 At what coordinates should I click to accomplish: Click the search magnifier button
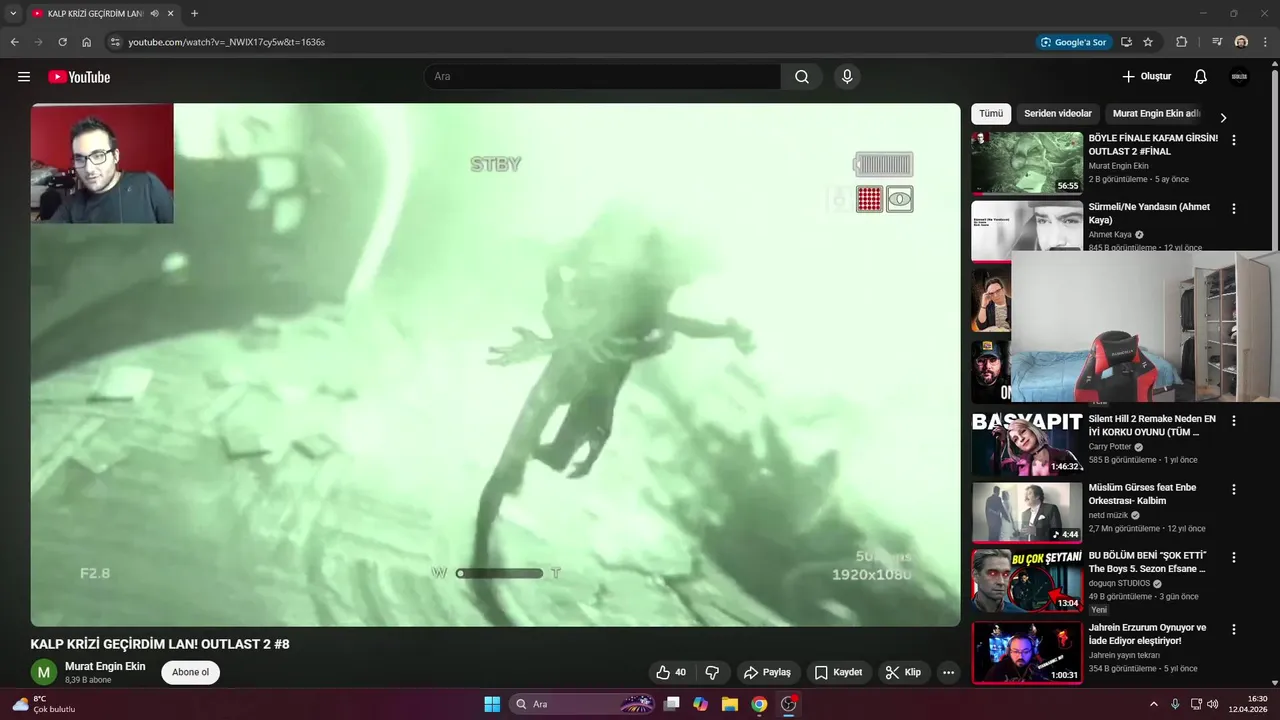(802, 77)
